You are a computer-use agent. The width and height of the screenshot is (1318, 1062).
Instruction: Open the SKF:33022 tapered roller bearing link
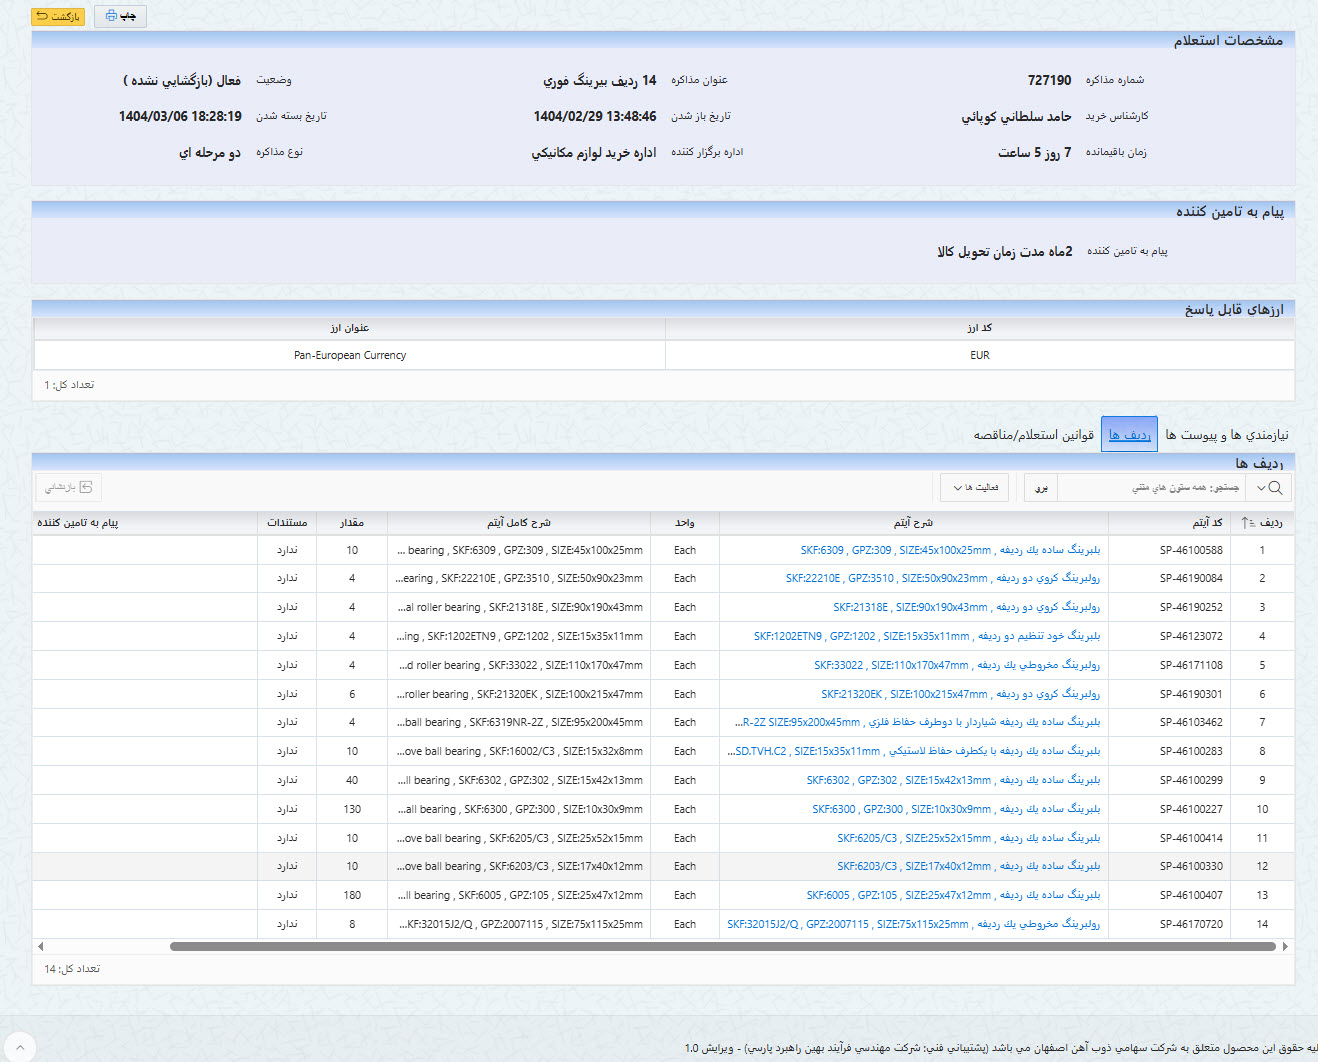(956, 665)
